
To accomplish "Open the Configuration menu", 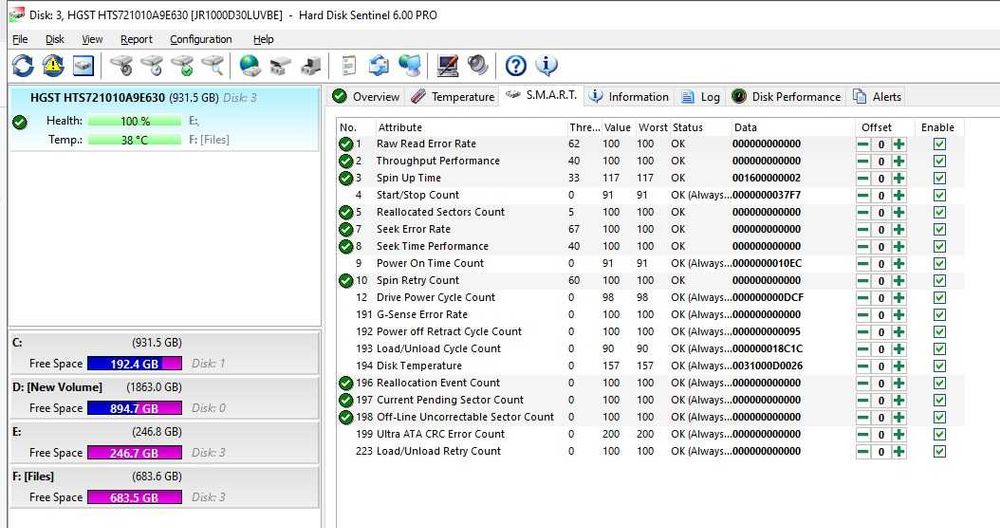I will click(x=201, y=39).
